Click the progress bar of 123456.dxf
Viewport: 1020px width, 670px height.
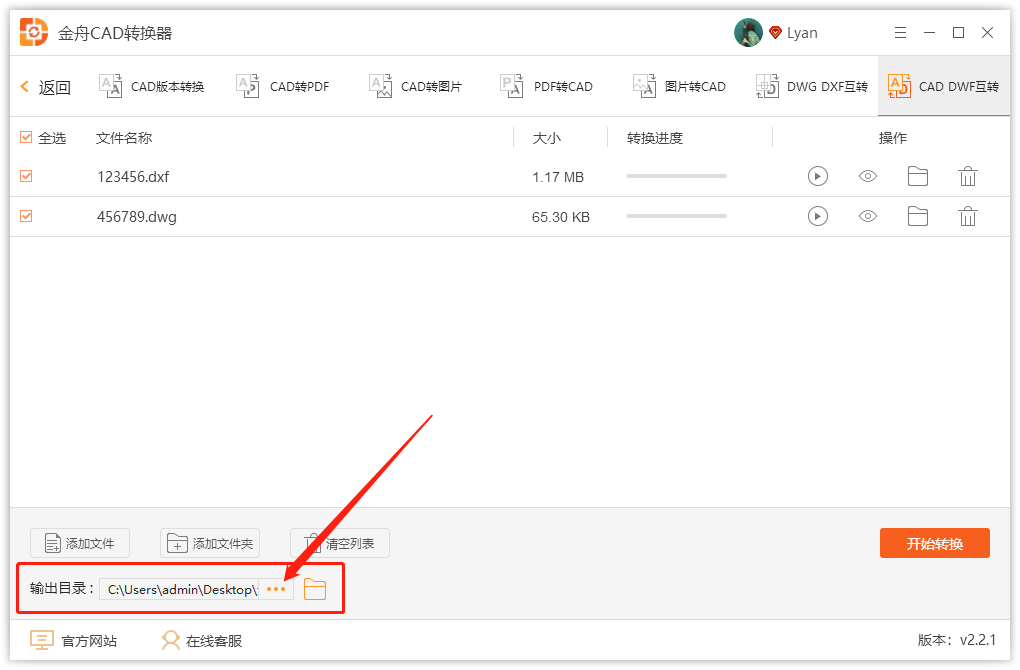(676, 176)
